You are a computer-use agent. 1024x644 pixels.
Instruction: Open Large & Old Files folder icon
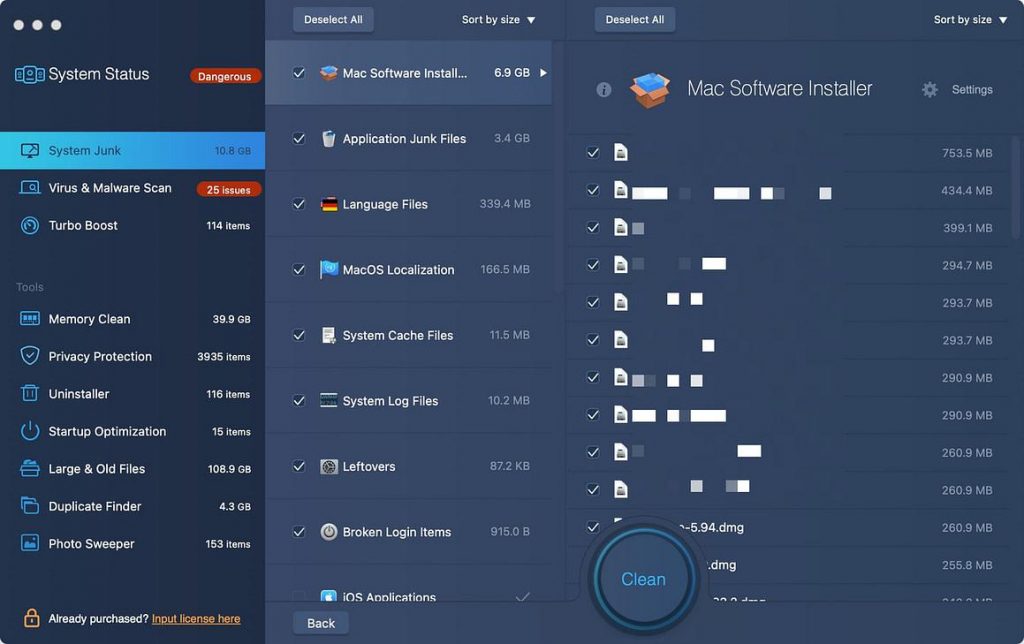pyautogui.click(x=30, y=469)
